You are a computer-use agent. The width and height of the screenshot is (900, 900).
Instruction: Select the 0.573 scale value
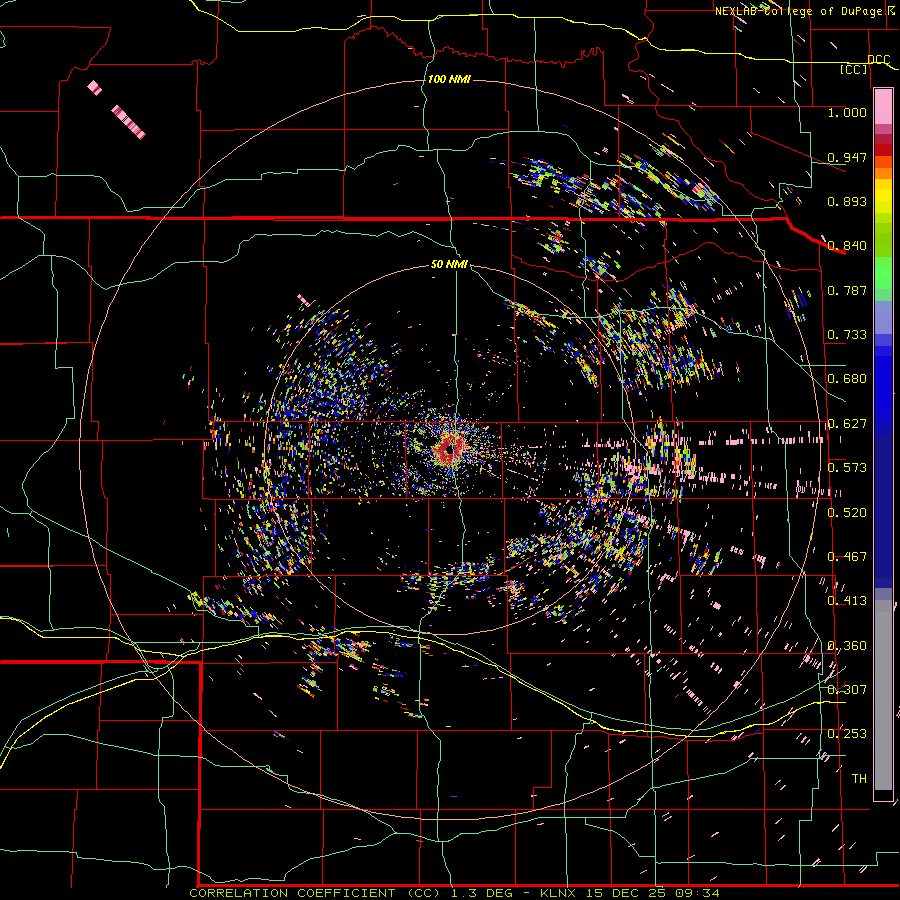pyautogui.click(x=847, y=467)
